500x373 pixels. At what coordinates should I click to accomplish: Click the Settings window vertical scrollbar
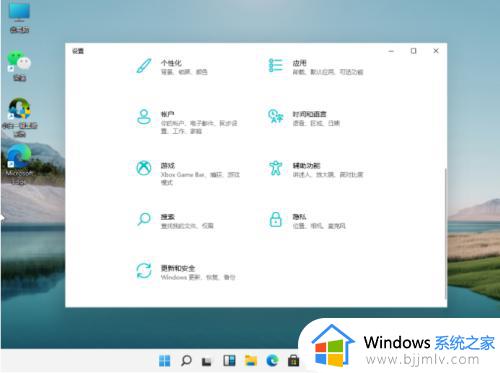point(445,233)
